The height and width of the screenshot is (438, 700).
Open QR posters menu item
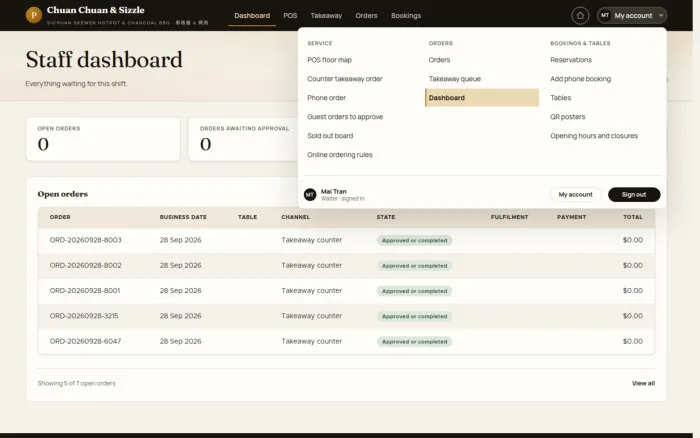(x=567, y=117)
